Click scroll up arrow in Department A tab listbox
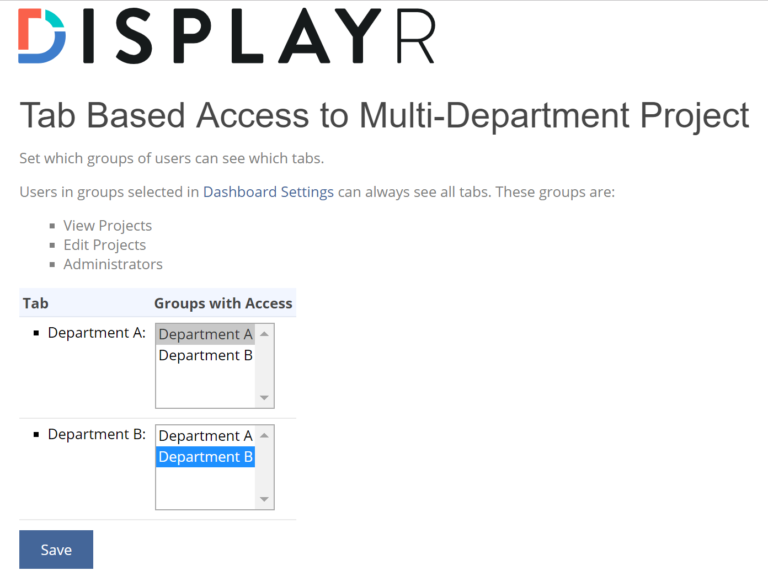768x576 pixels. click(x=264, y=334)
